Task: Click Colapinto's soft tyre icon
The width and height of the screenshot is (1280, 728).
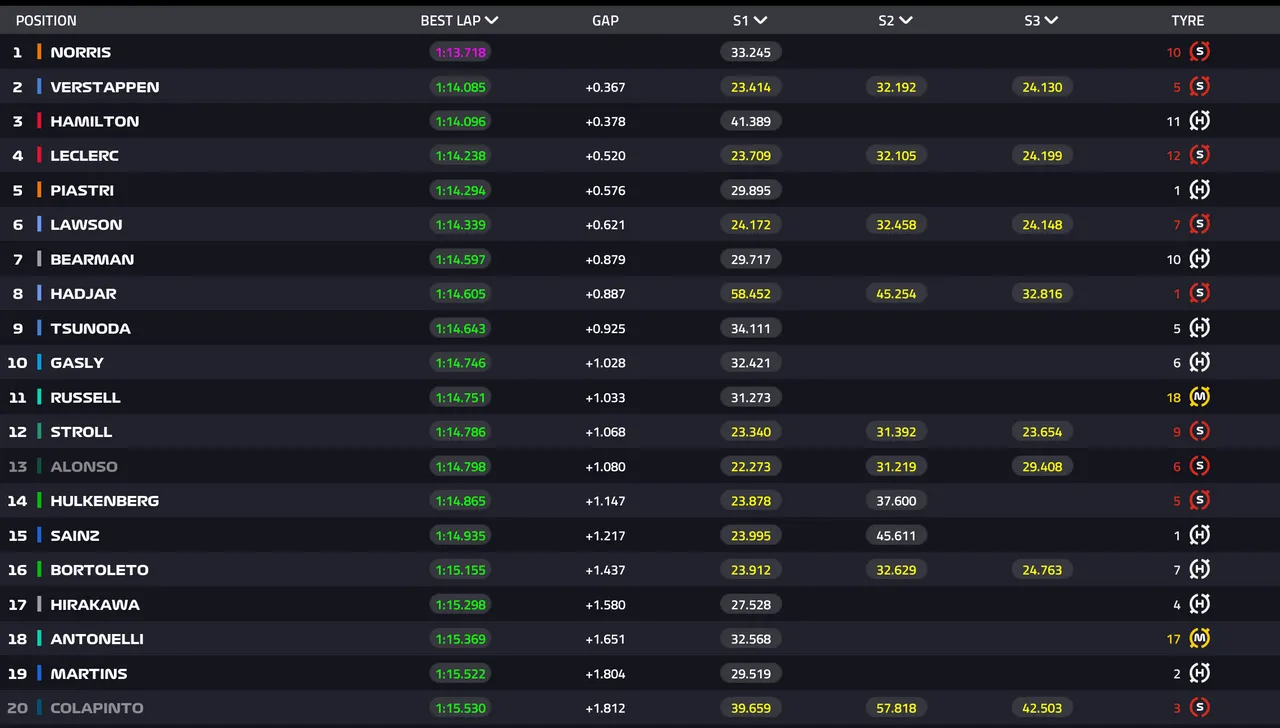Action: (1199, 707)
